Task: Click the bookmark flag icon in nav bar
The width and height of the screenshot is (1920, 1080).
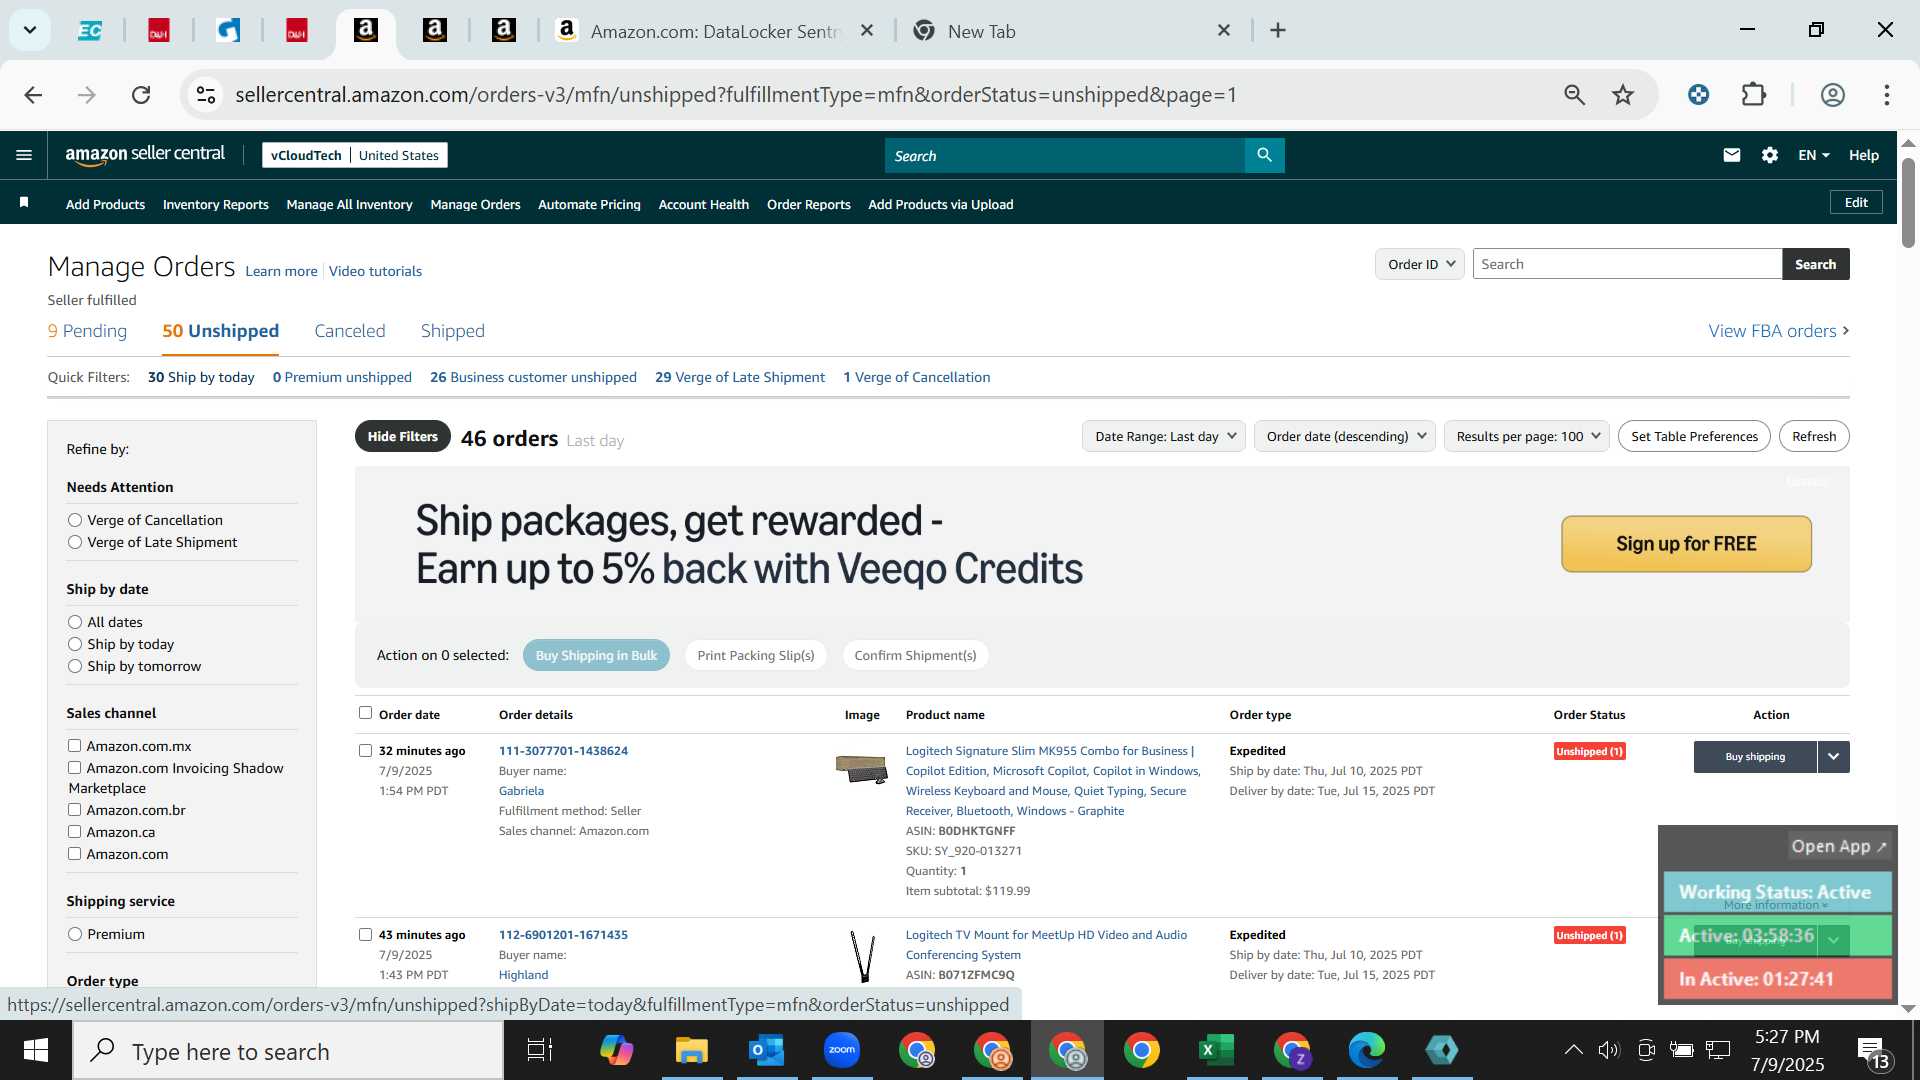Action: click(x=24, y=203)
